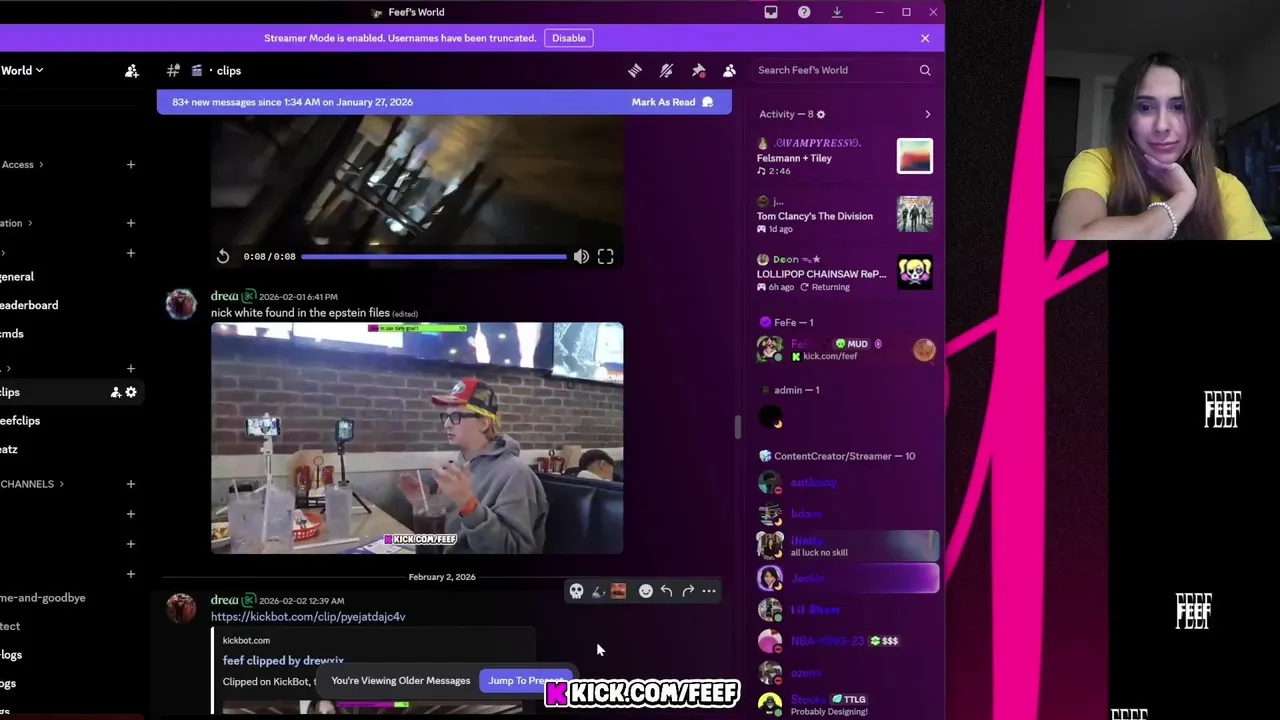The height and width of the screenshot is (720, 1280).
Task: Collapse the ContentCreator/Streamer role group
Action: pos(837,456)
